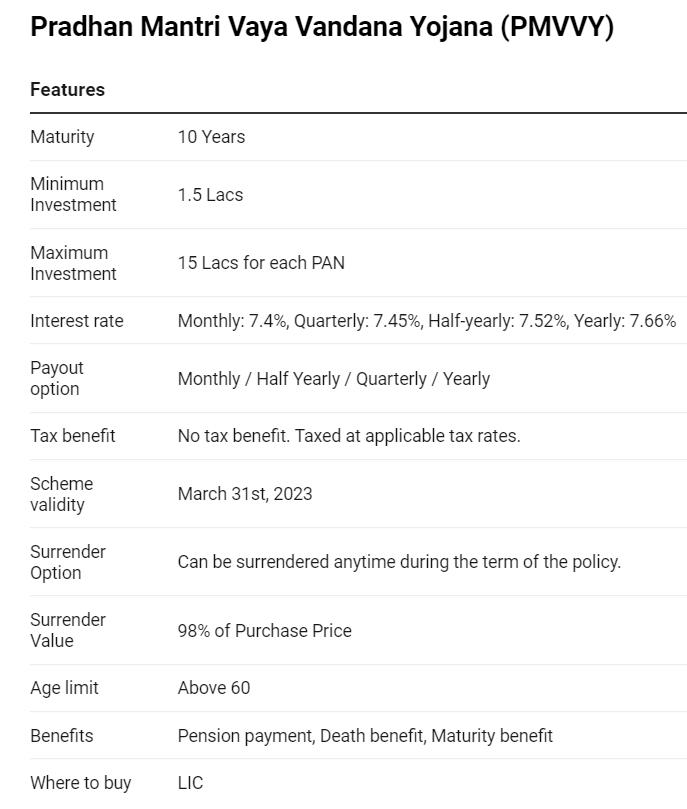
Task: Click the Maximum Investment label
Action: (x=73, y=263)
